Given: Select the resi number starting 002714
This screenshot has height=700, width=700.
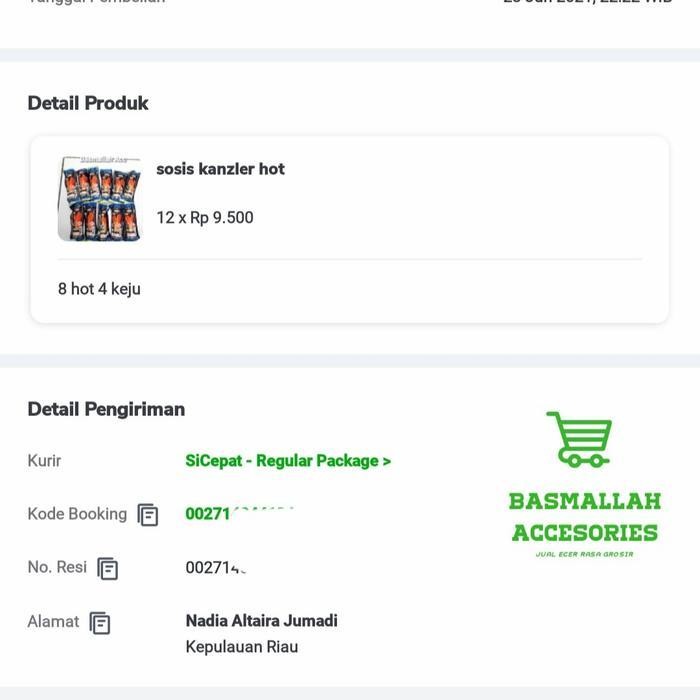Looking at the screenshot, I should [215, 567].
